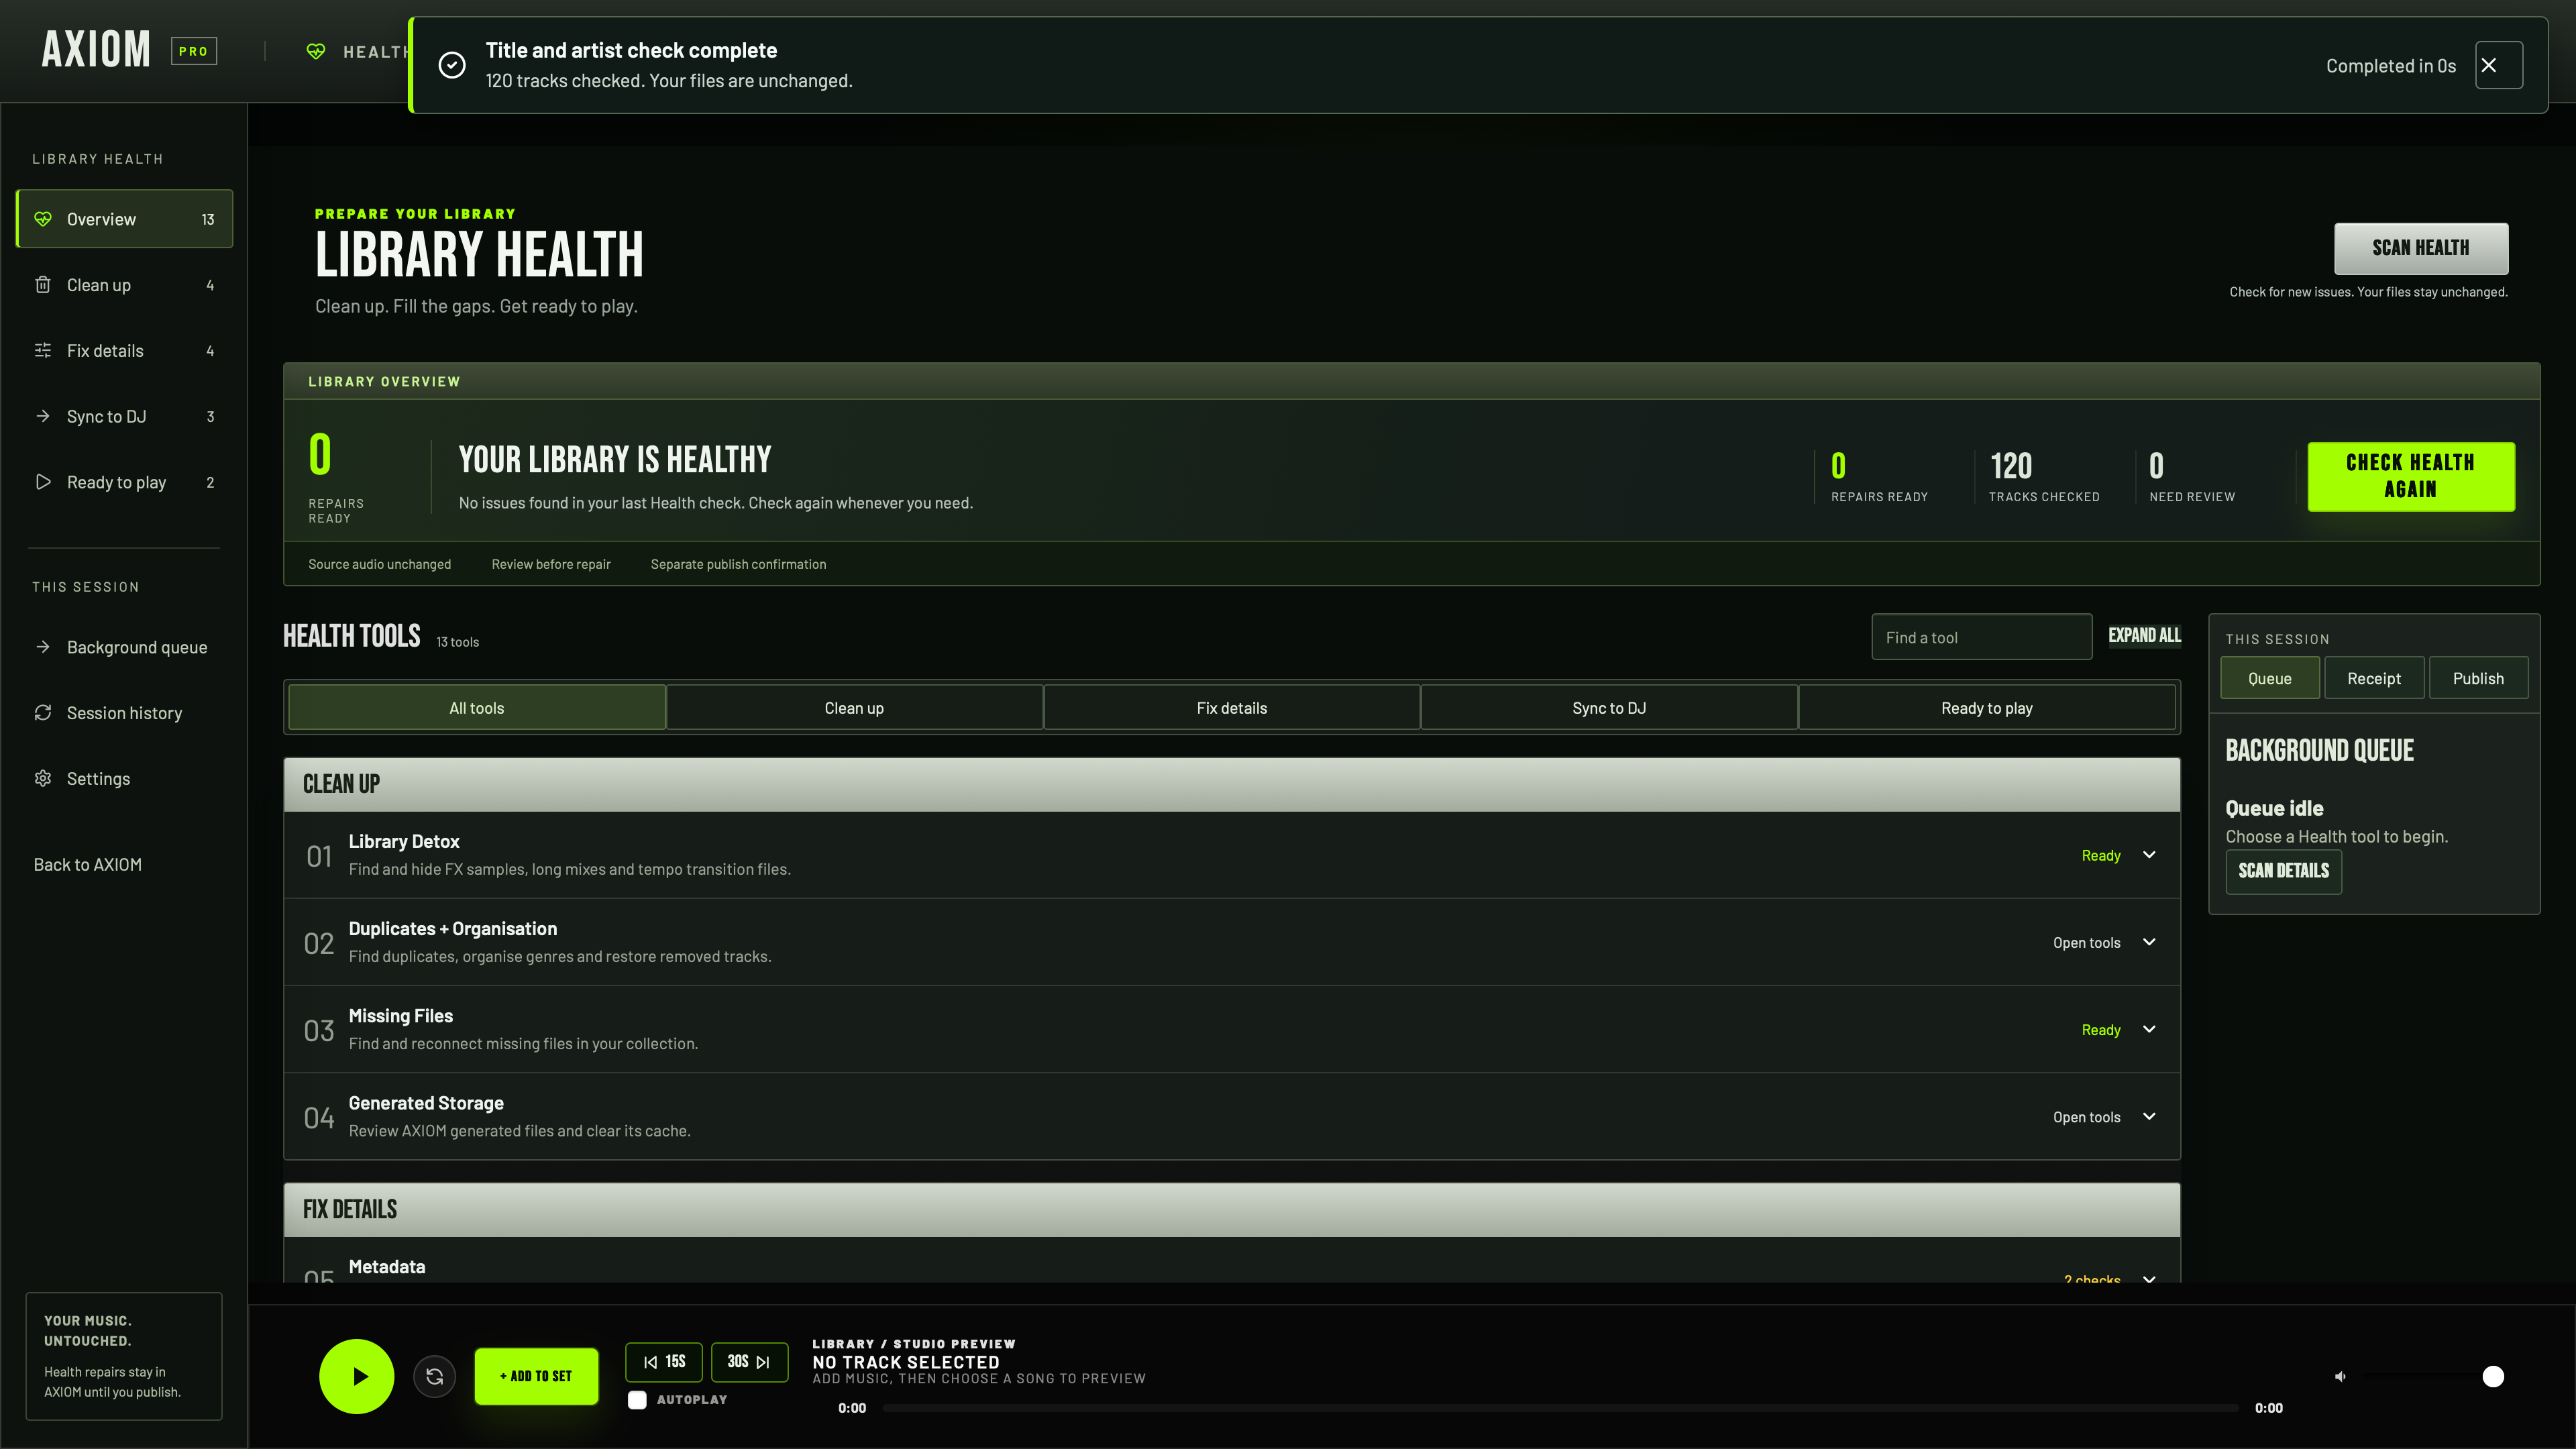2576x1449 pixels.
Task: Open the Publish session tab
Action: 2478,678
